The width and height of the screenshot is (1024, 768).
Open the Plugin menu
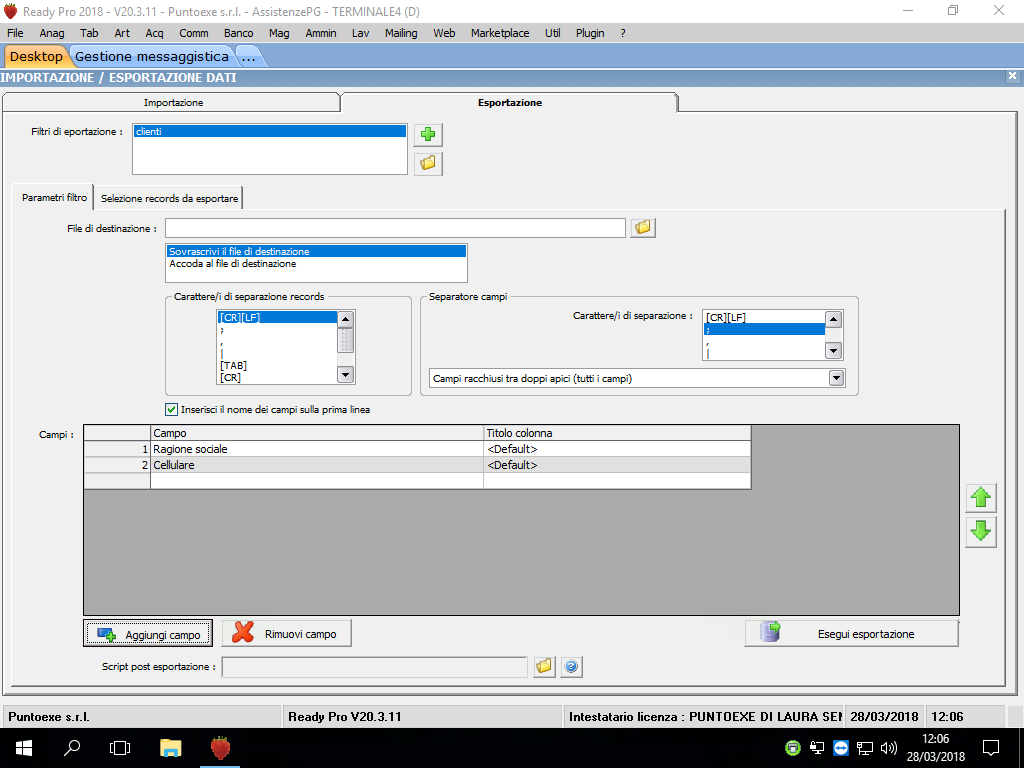click(590, 33)
